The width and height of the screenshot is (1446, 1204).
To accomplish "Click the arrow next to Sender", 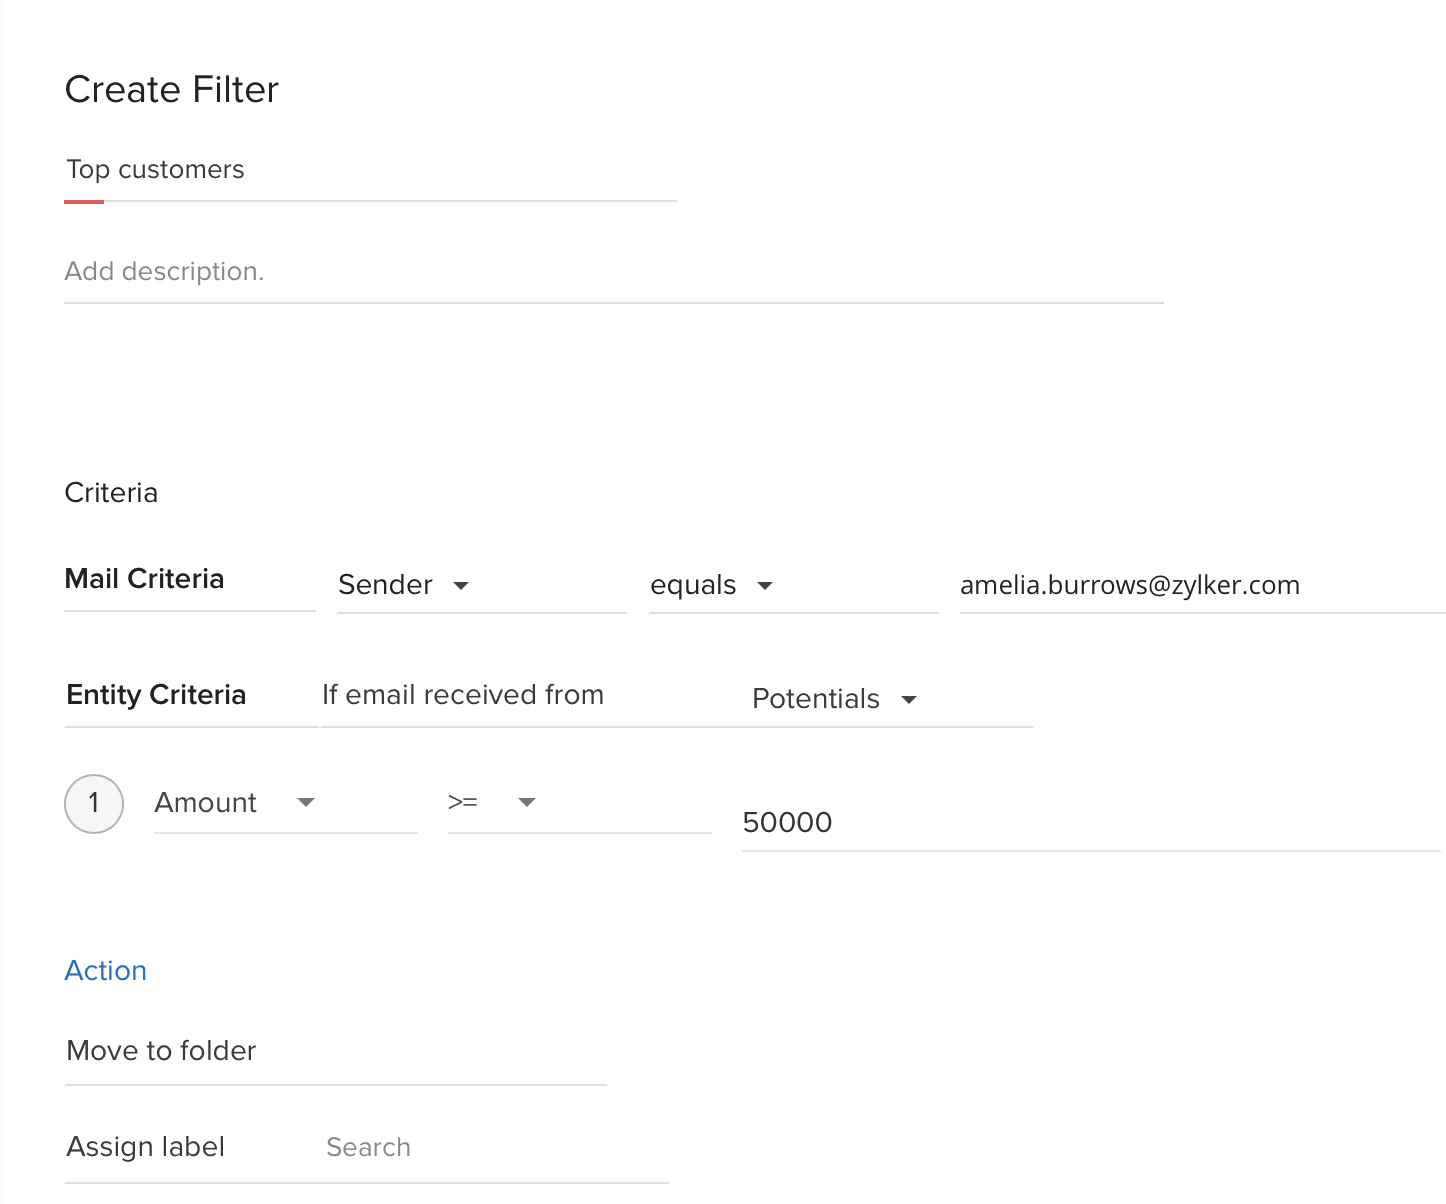I will pyautogui.click(x=461, y=586).
